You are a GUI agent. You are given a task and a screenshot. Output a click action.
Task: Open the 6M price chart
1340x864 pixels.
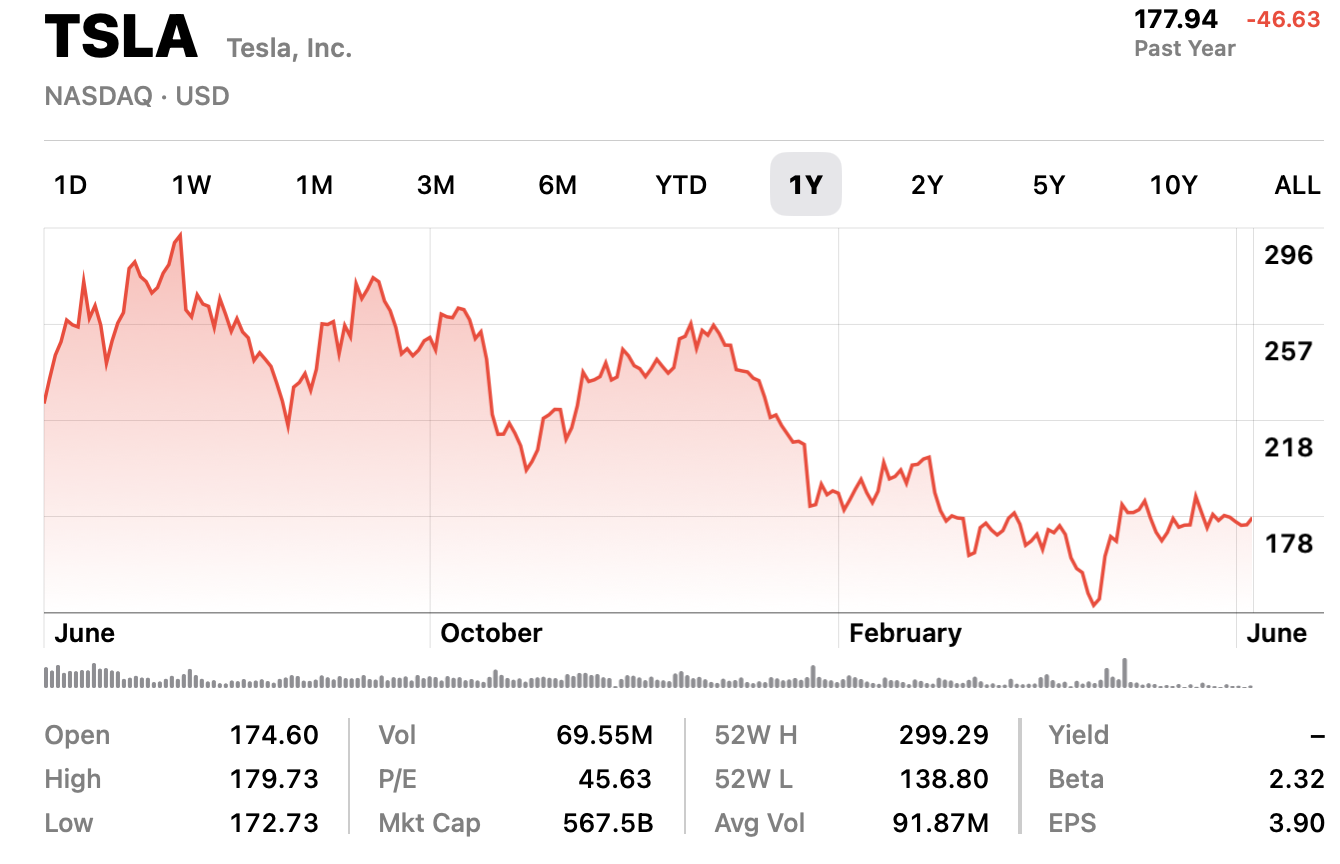[557, 184]
